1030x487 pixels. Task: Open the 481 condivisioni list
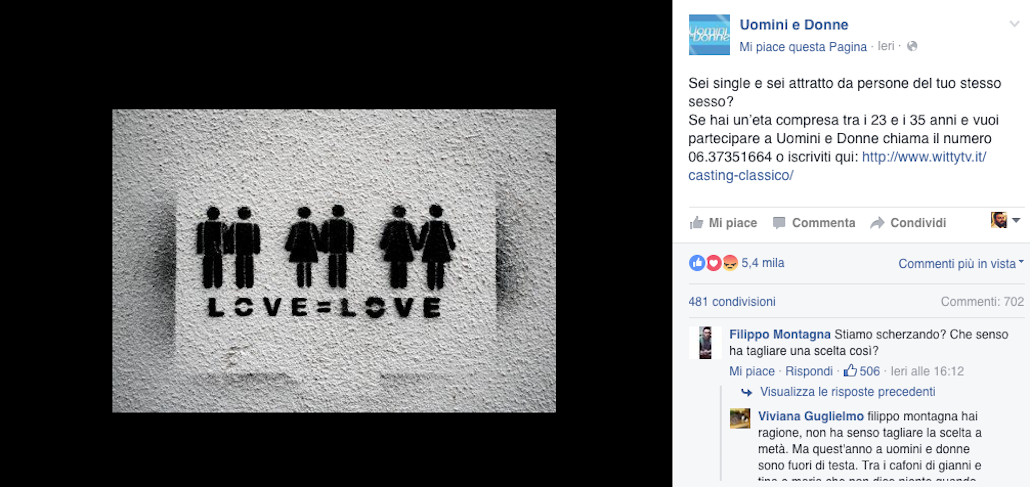pos(732,302)
